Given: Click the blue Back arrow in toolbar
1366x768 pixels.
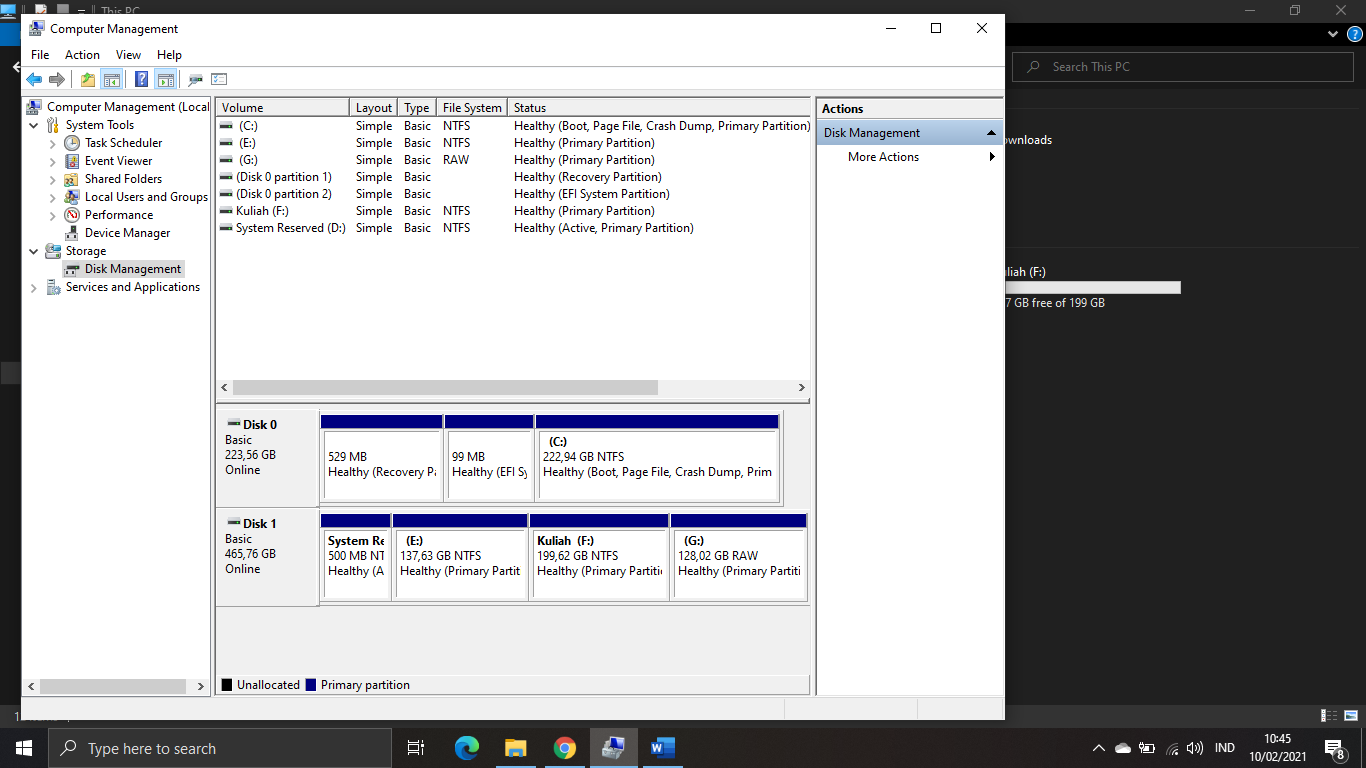Looking at the screenshot, I should (34, 80).
